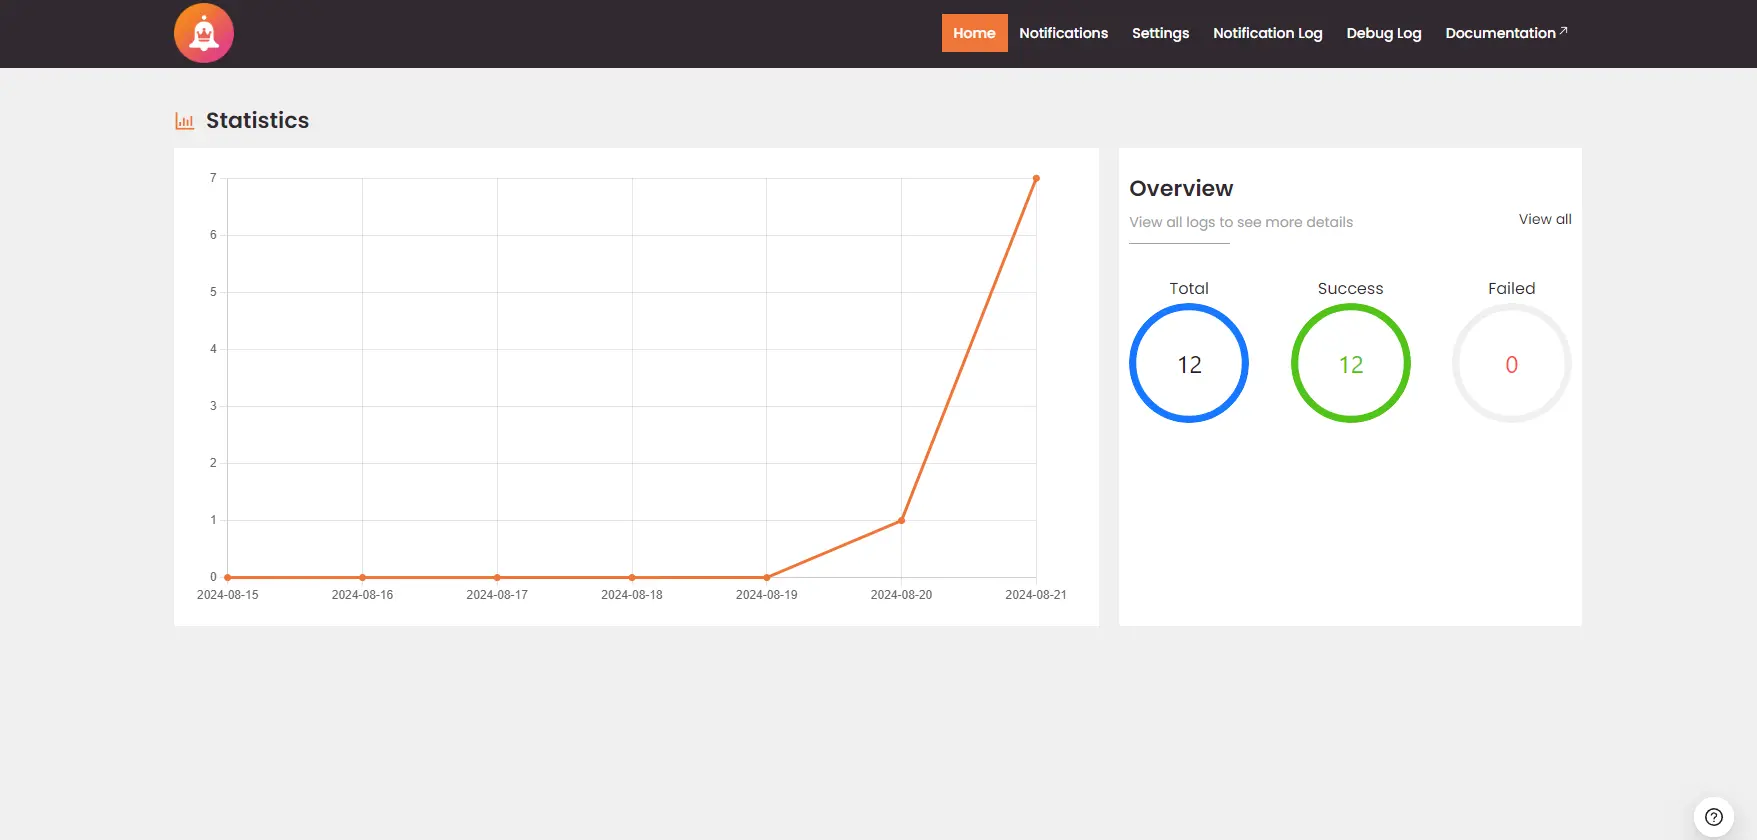The image size is (1757, 840).
Task: Click the green Success circle indicator
Action: [1350, 364]
